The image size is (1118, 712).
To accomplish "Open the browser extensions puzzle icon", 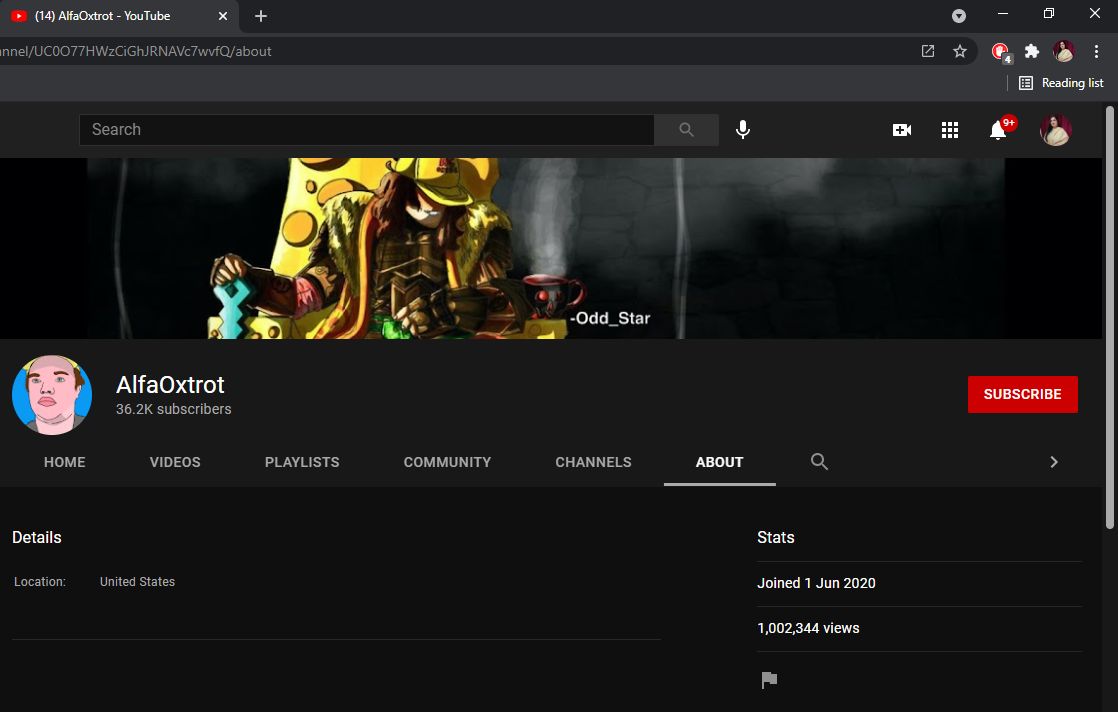I will (1031, 51).
